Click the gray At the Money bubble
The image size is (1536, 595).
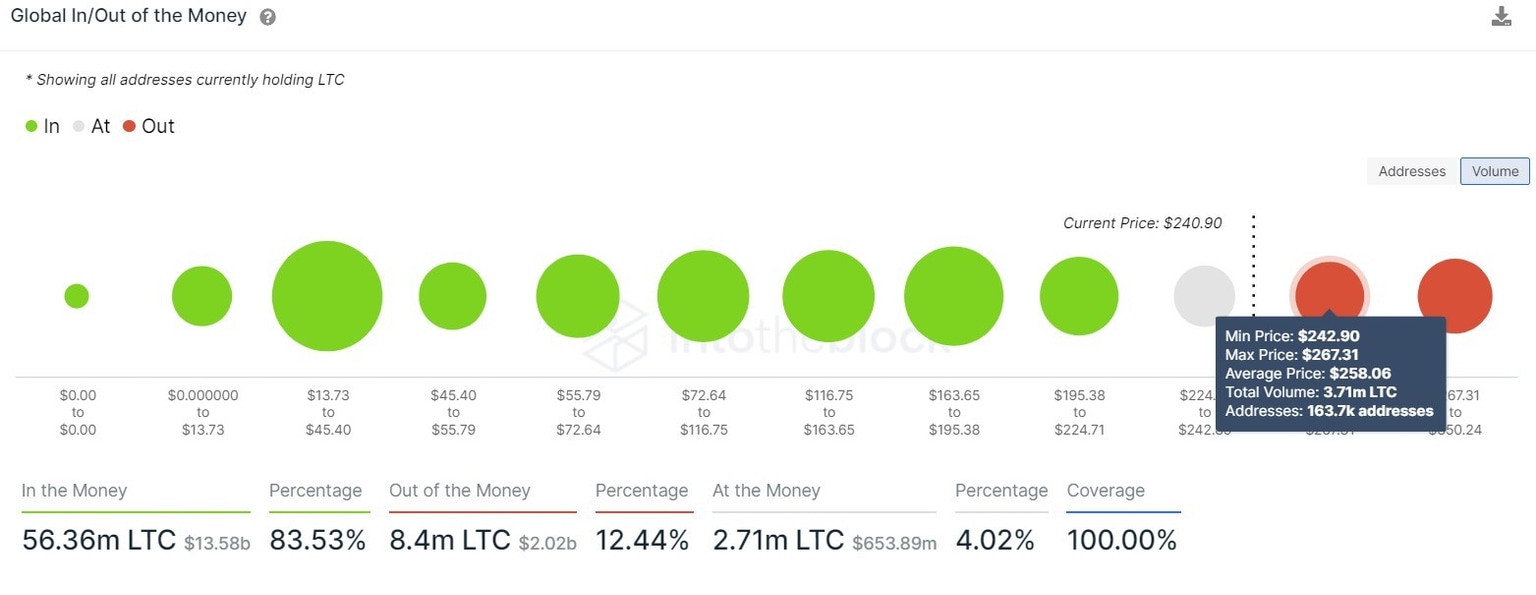tap(1204, 296)
